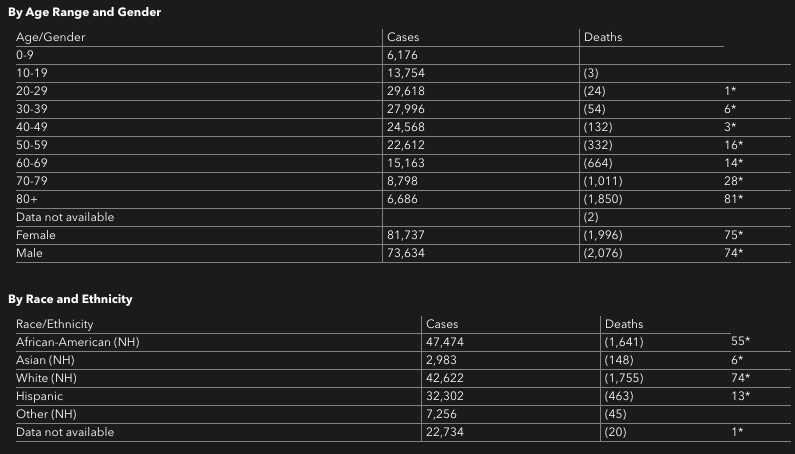Click the "By Age Range and Gender" heading
This screenshot has width=795, height=454.
85,12
